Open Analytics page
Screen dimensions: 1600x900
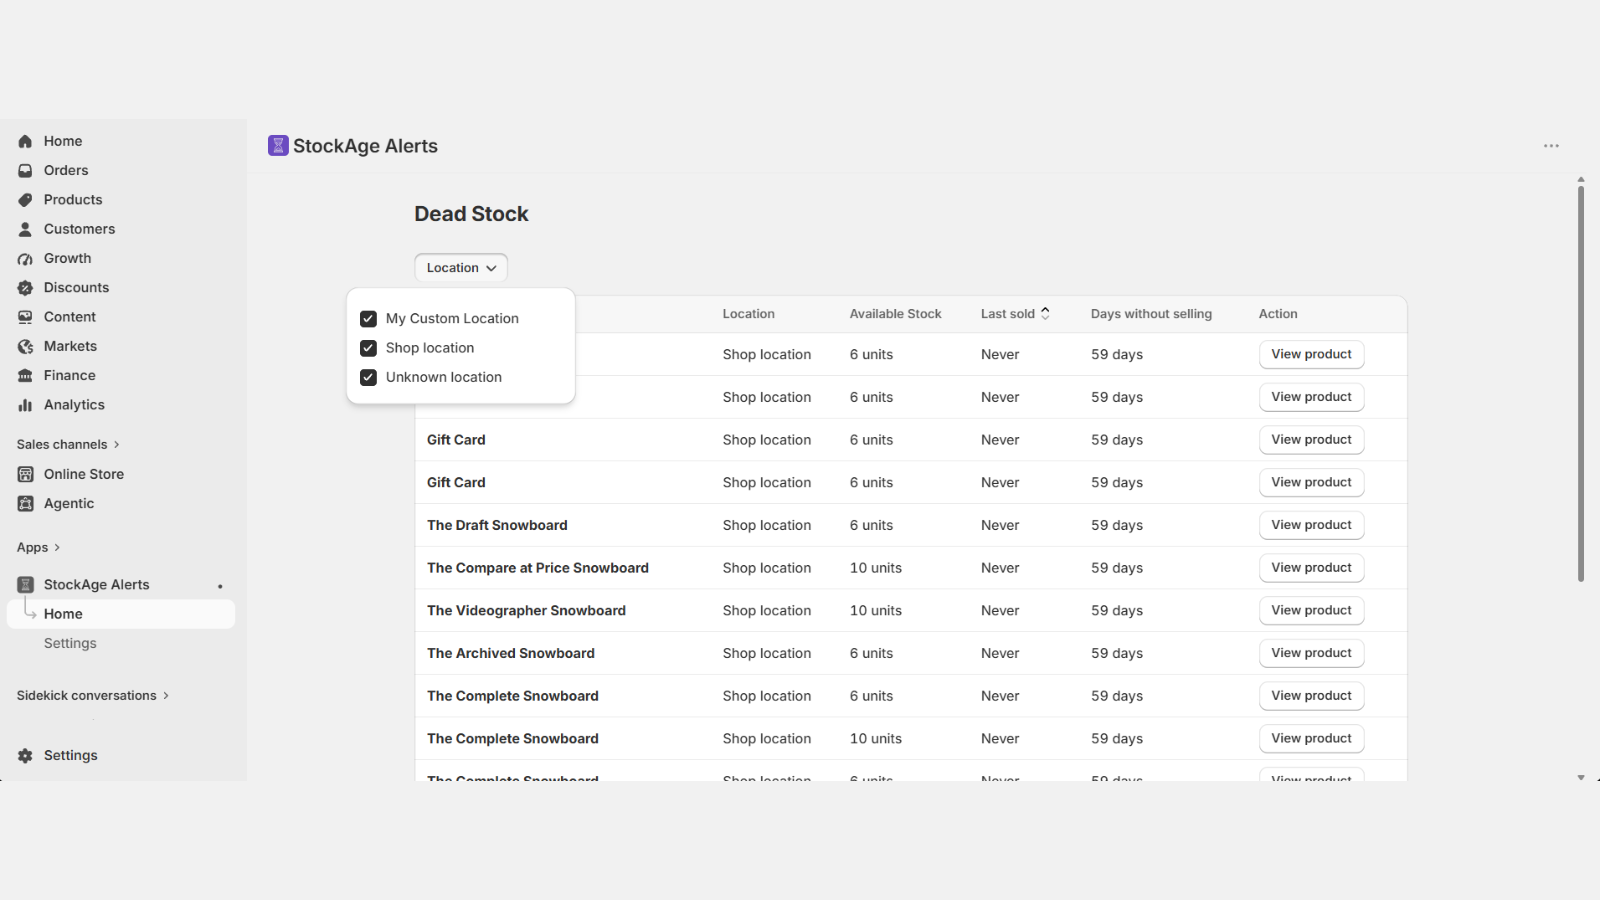click(x=74, y=405)
